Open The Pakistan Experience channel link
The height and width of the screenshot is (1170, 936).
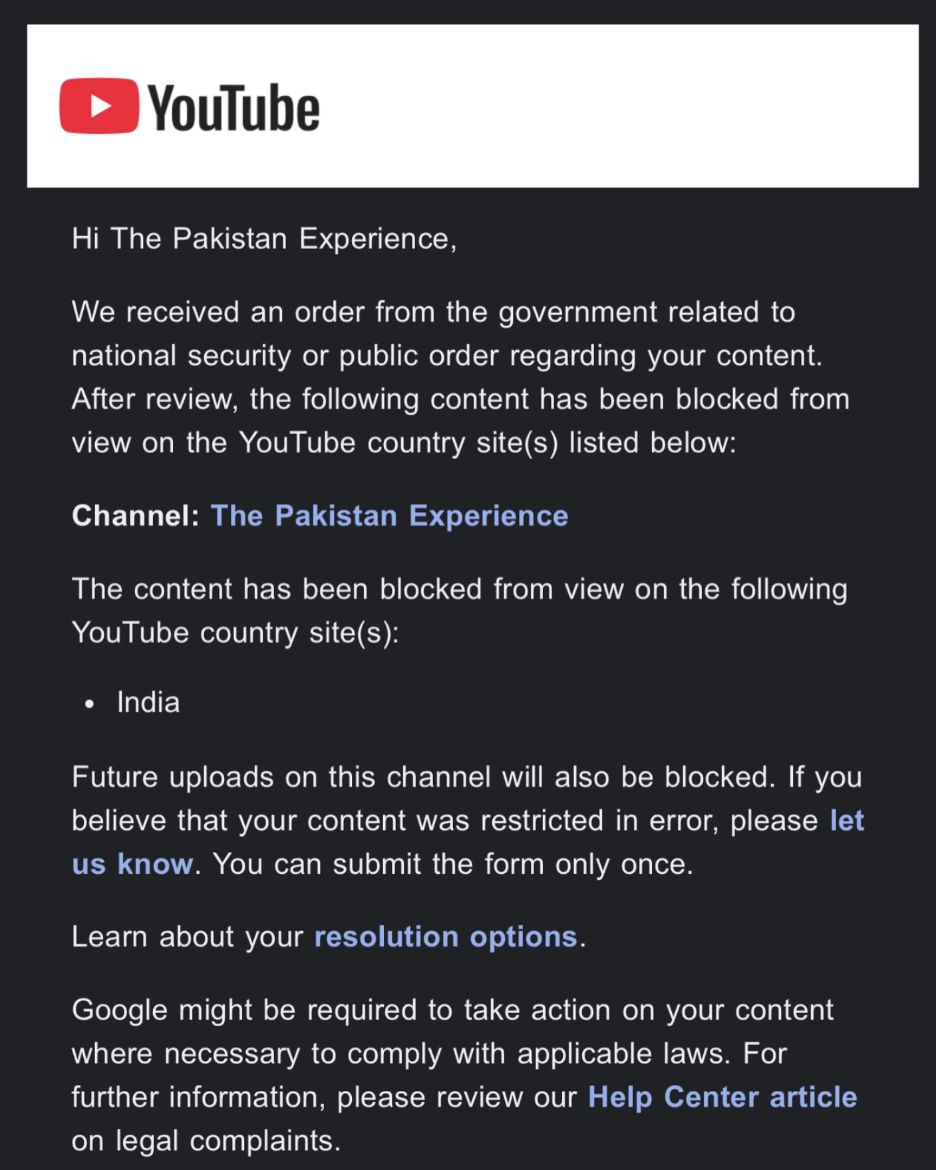pos(389,516)
